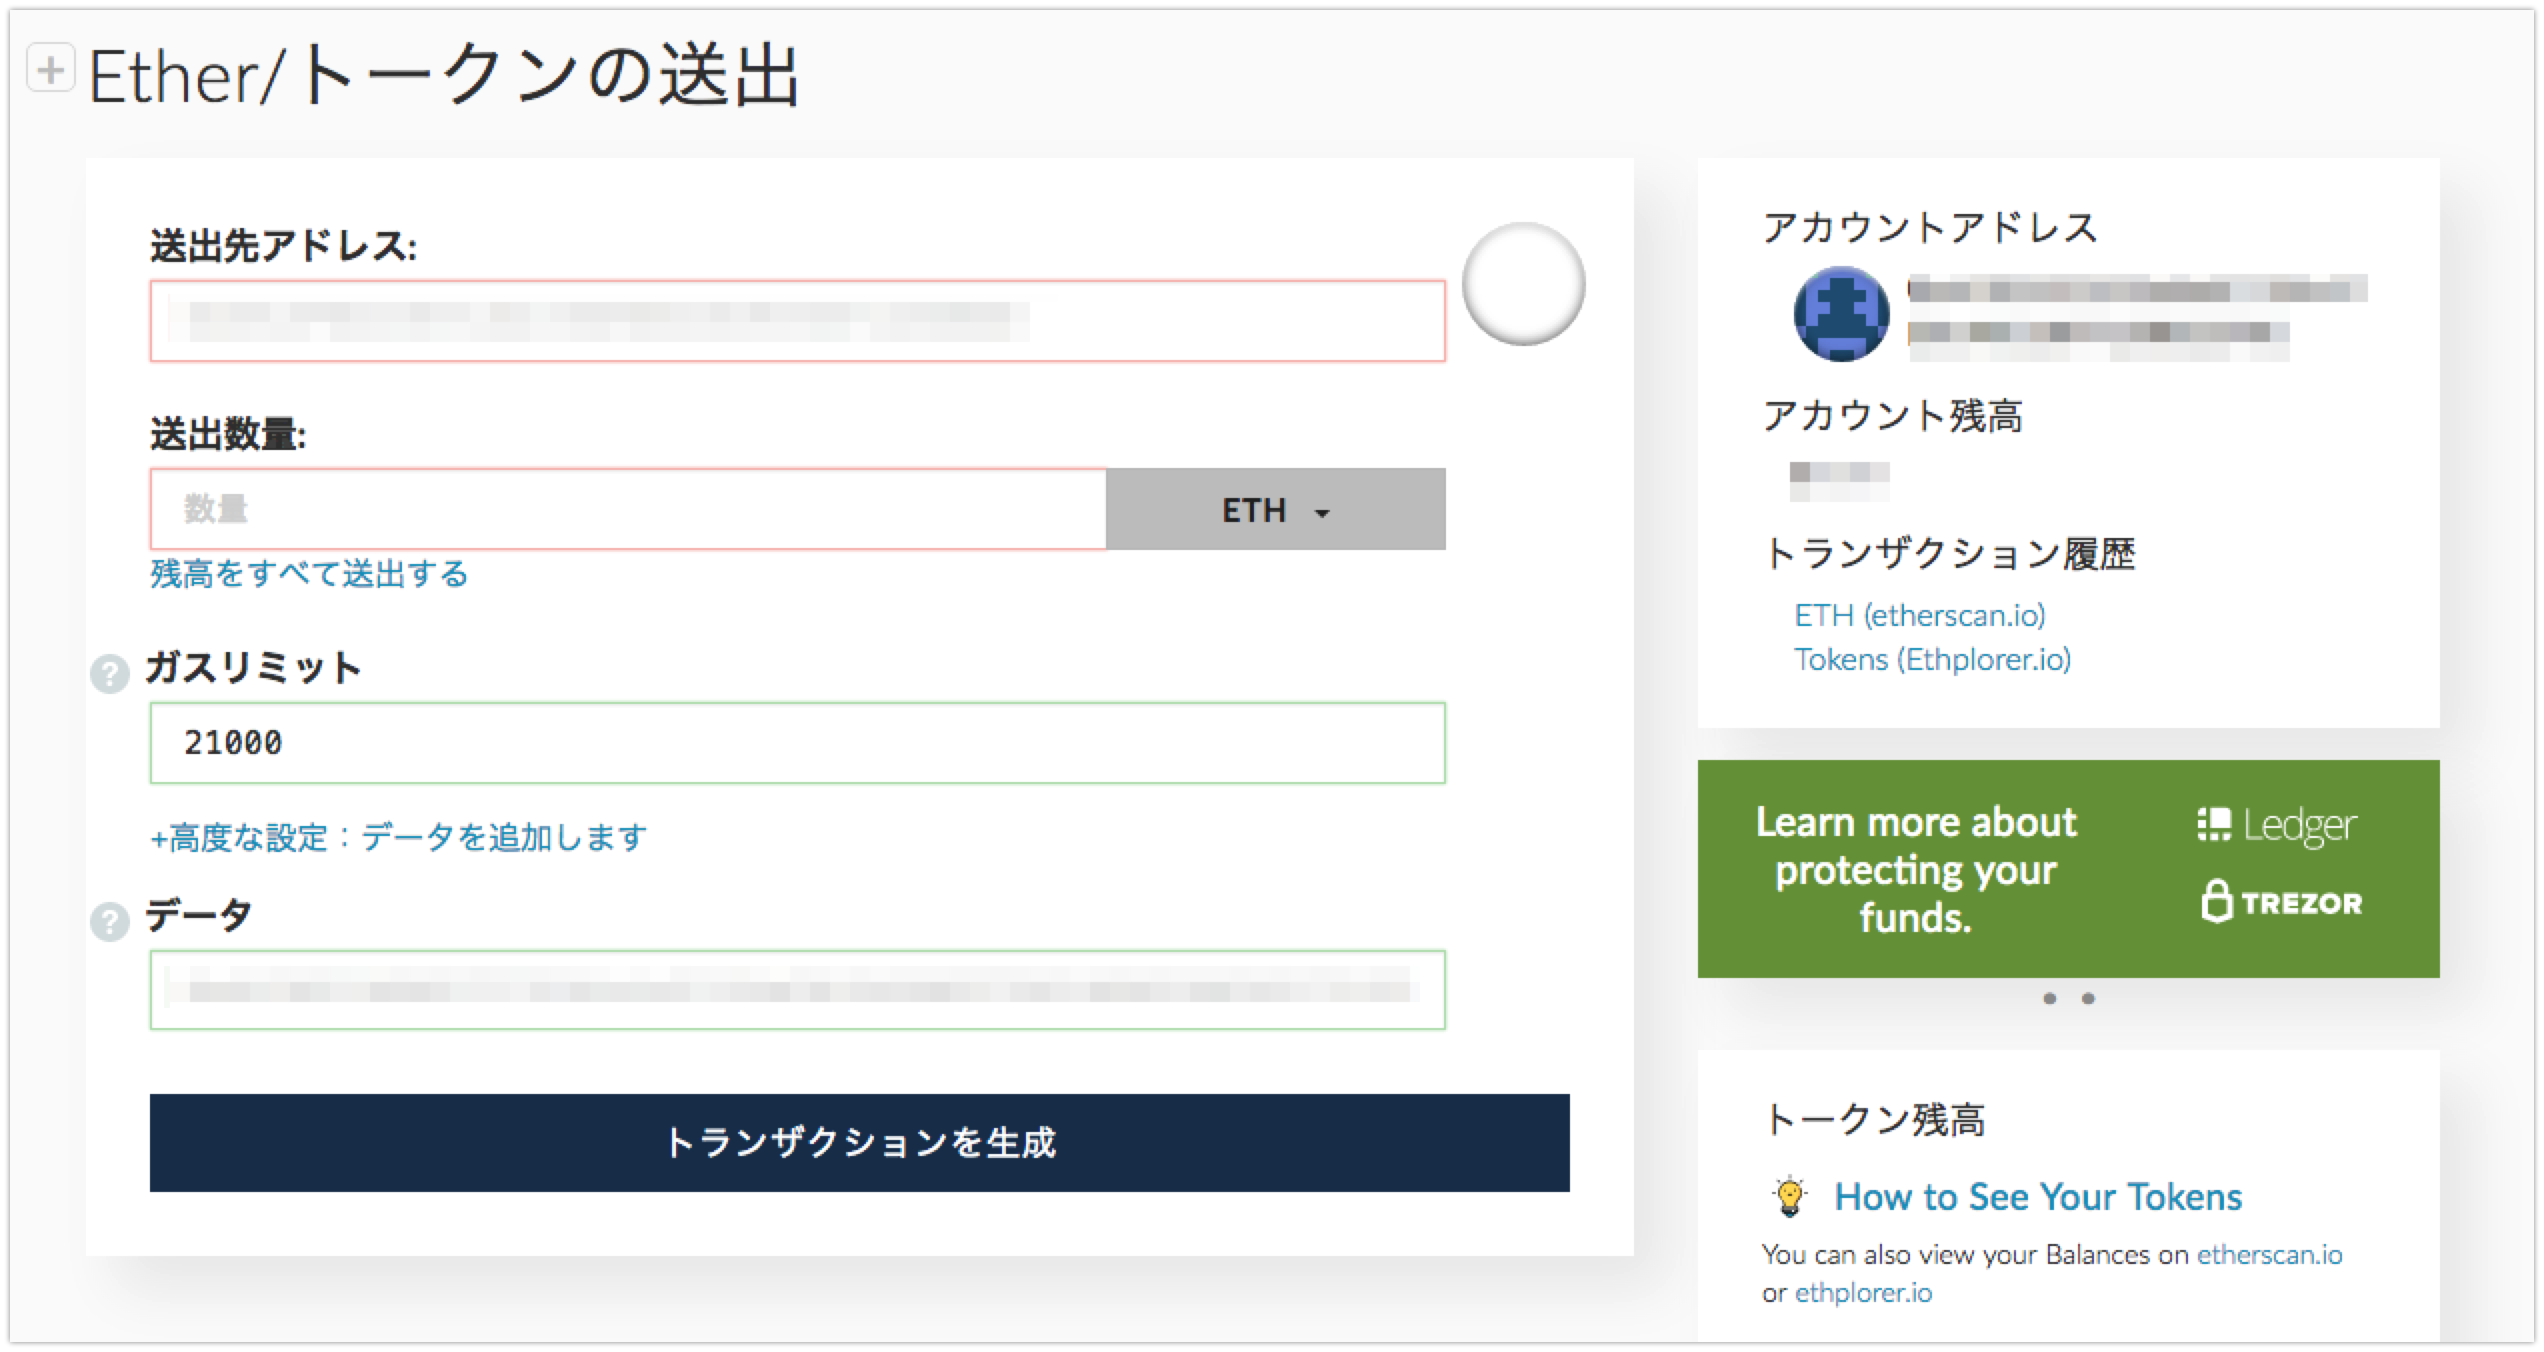
Task: Expand the plus icon beside Ether/トークンの送出
Action: (51, 69)
